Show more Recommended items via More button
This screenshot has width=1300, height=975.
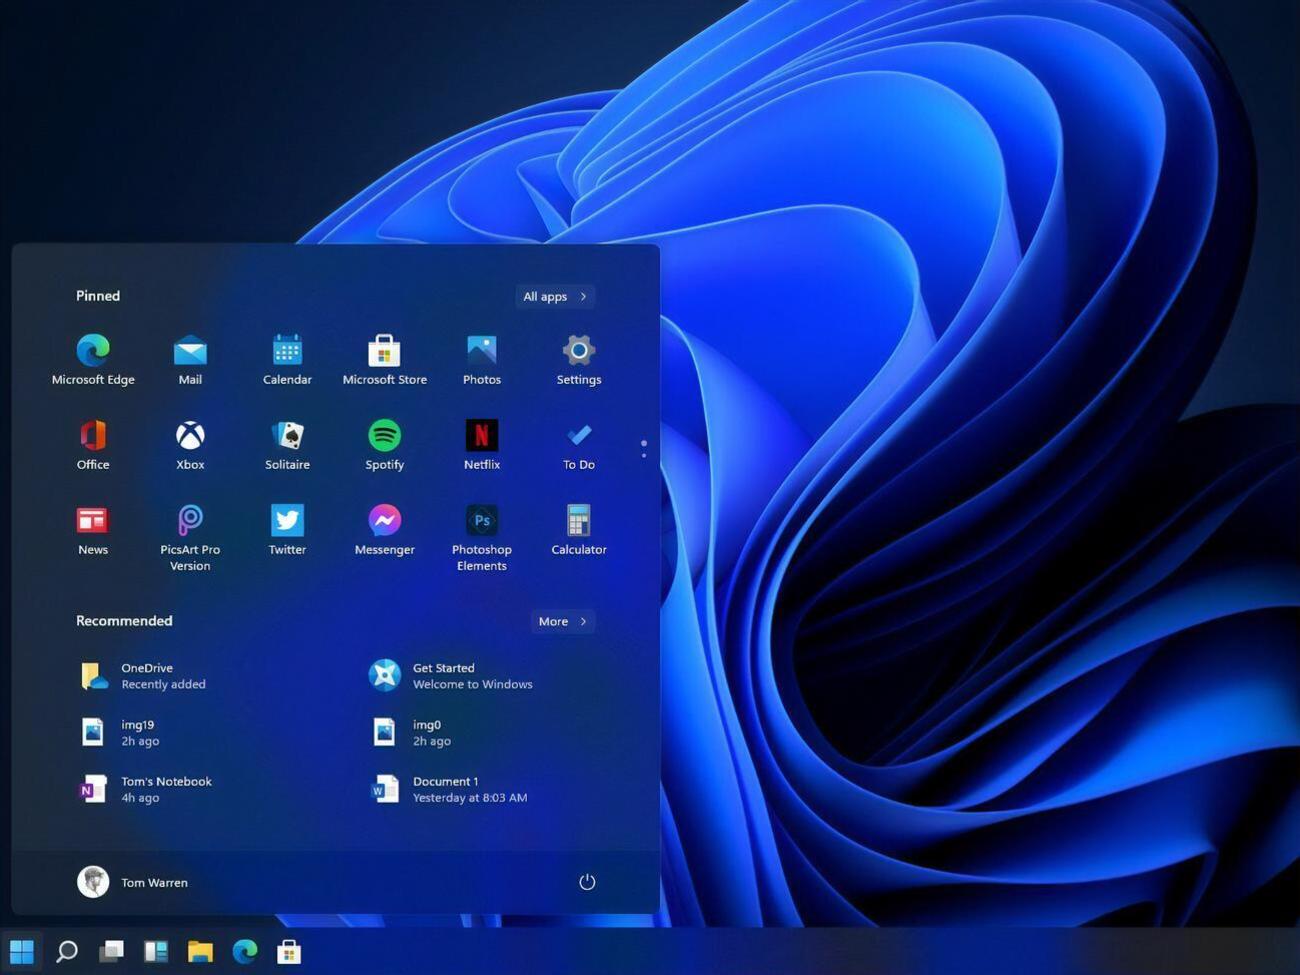tap(561, 621)
